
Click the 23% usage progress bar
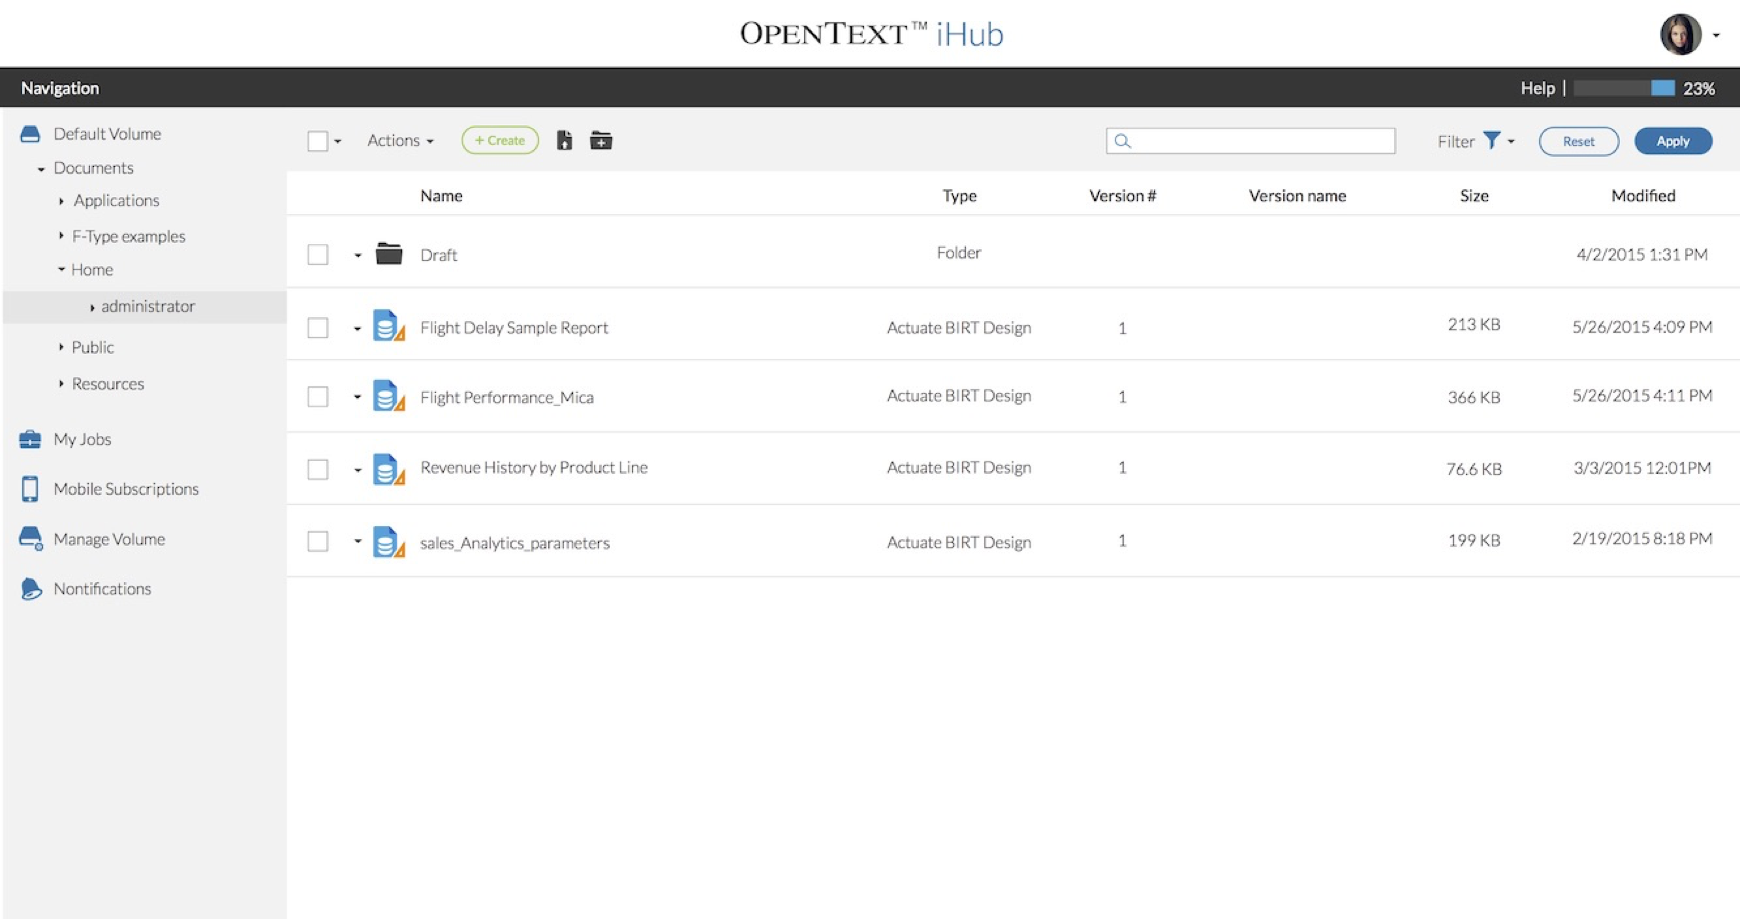point(1624,89)
